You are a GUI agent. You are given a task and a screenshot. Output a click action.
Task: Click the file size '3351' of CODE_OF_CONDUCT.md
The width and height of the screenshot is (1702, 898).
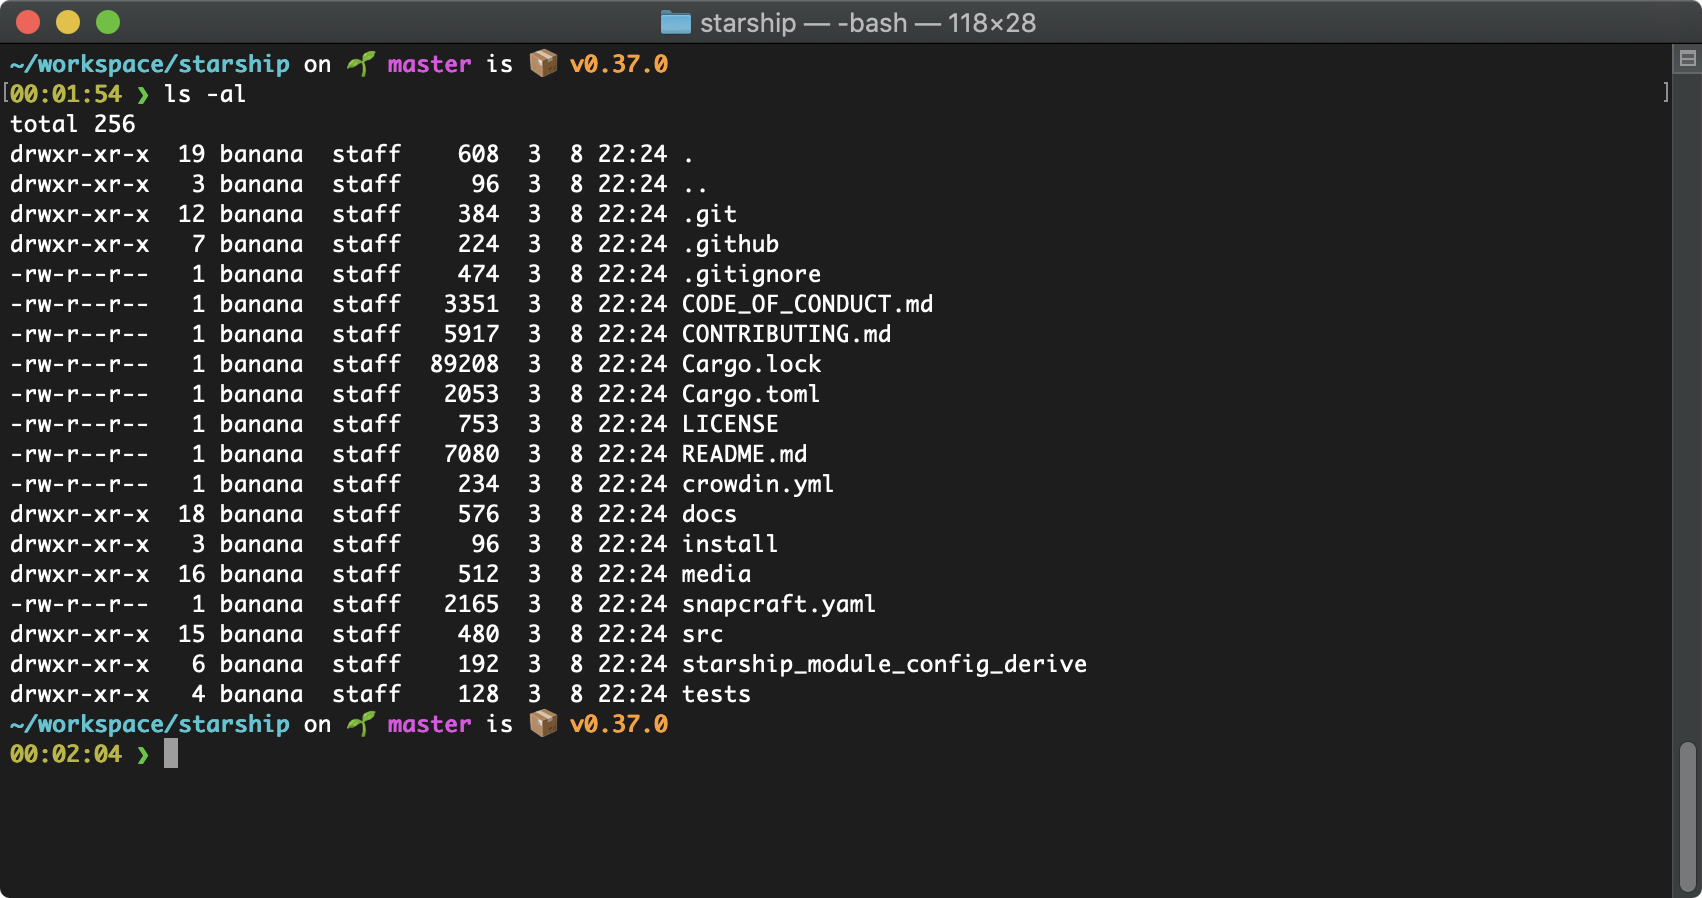click(x=472, y=304)
